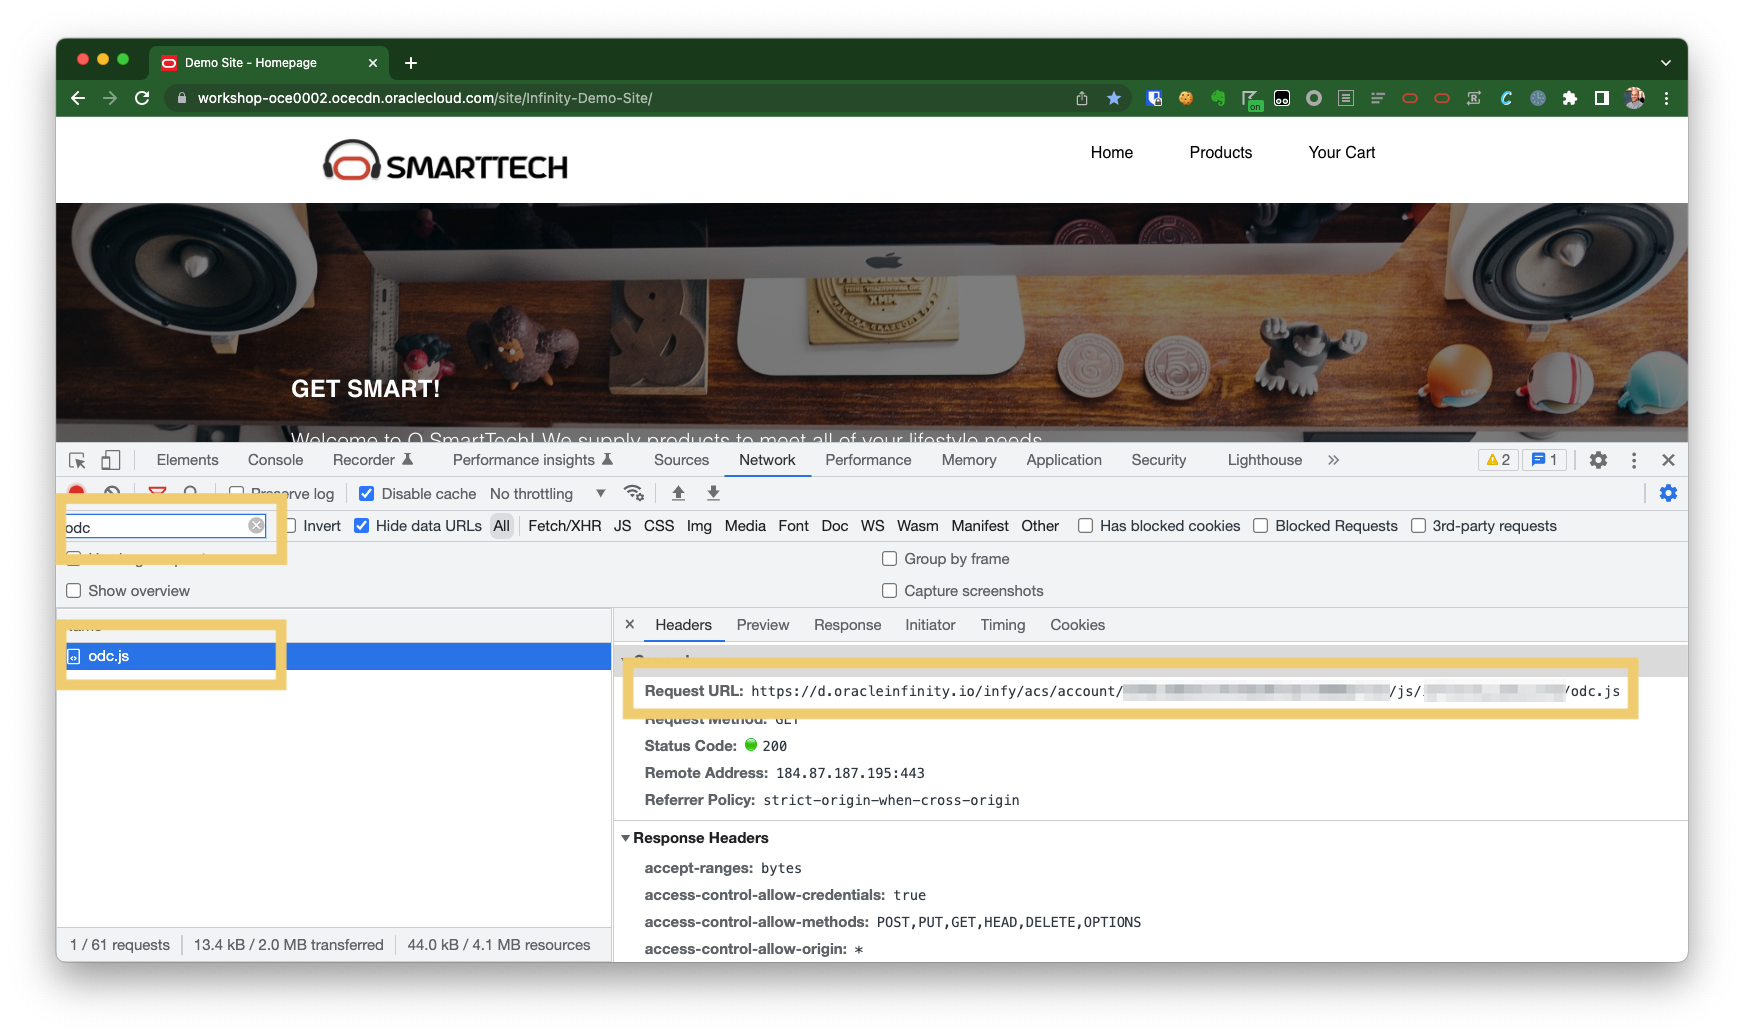Enable the Invert filter checkbox

pyautogui.click(x=291, y=526)
